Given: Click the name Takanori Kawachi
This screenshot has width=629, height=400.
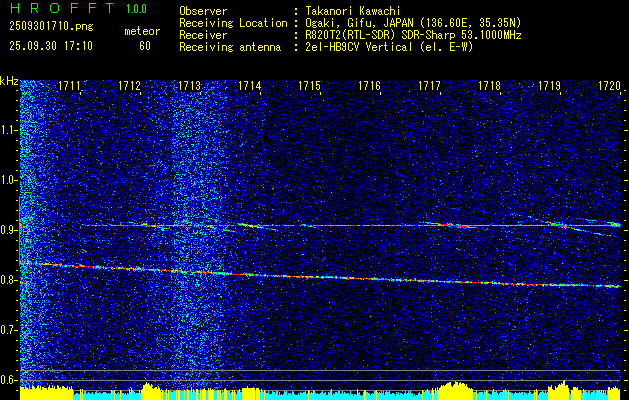Looking at the screenshot, I should pyautogui.click(x=351, y=11).
